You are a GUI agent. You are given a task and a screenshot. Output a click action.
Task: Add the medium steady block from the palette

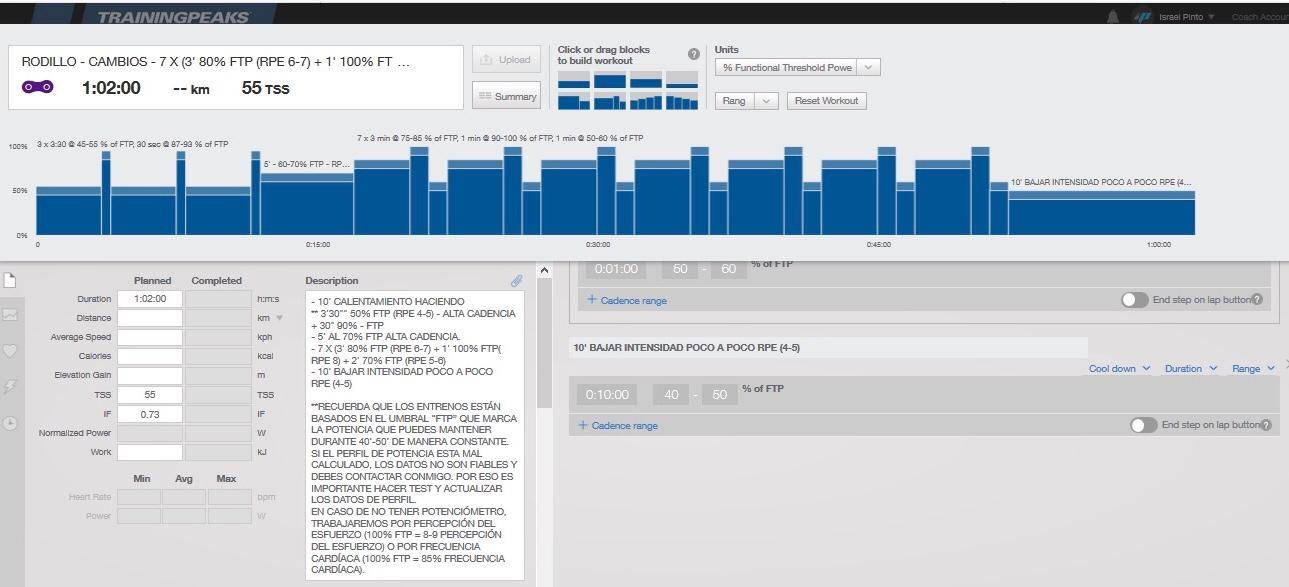[x=646, y=80]
